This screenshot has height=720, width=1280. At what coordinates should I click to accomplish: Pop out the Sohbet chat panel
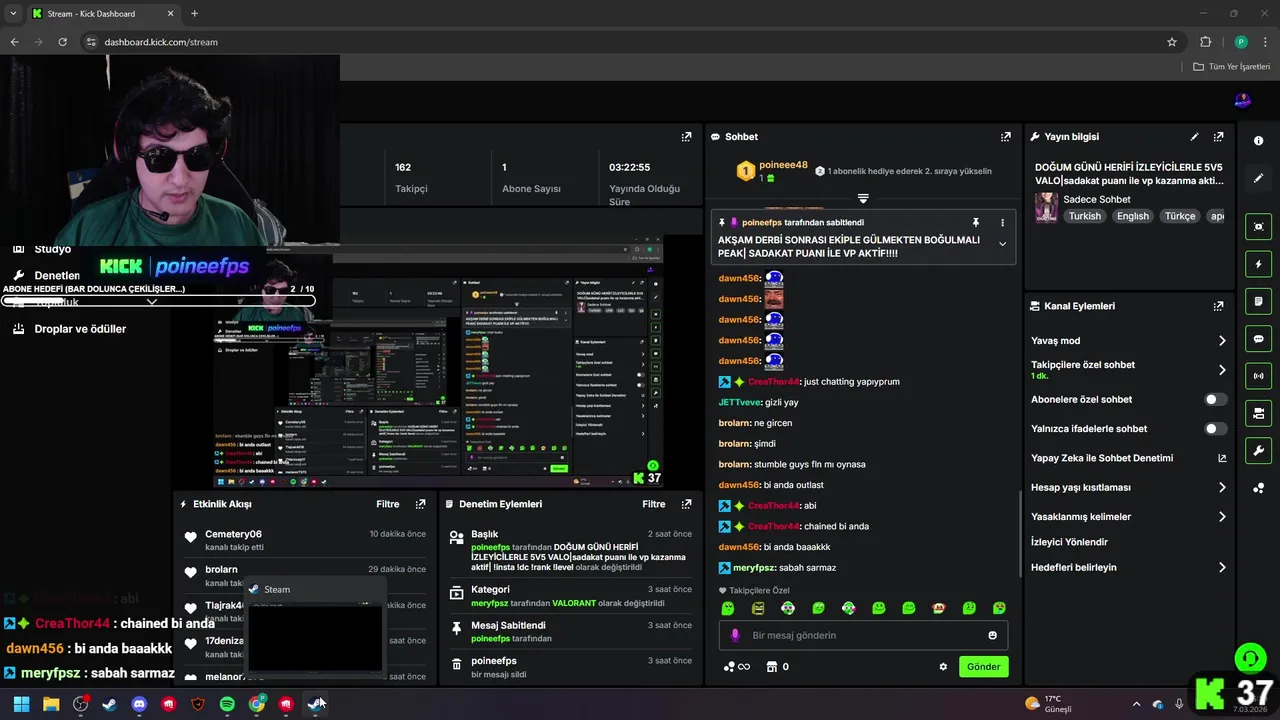coord(1006,137)
